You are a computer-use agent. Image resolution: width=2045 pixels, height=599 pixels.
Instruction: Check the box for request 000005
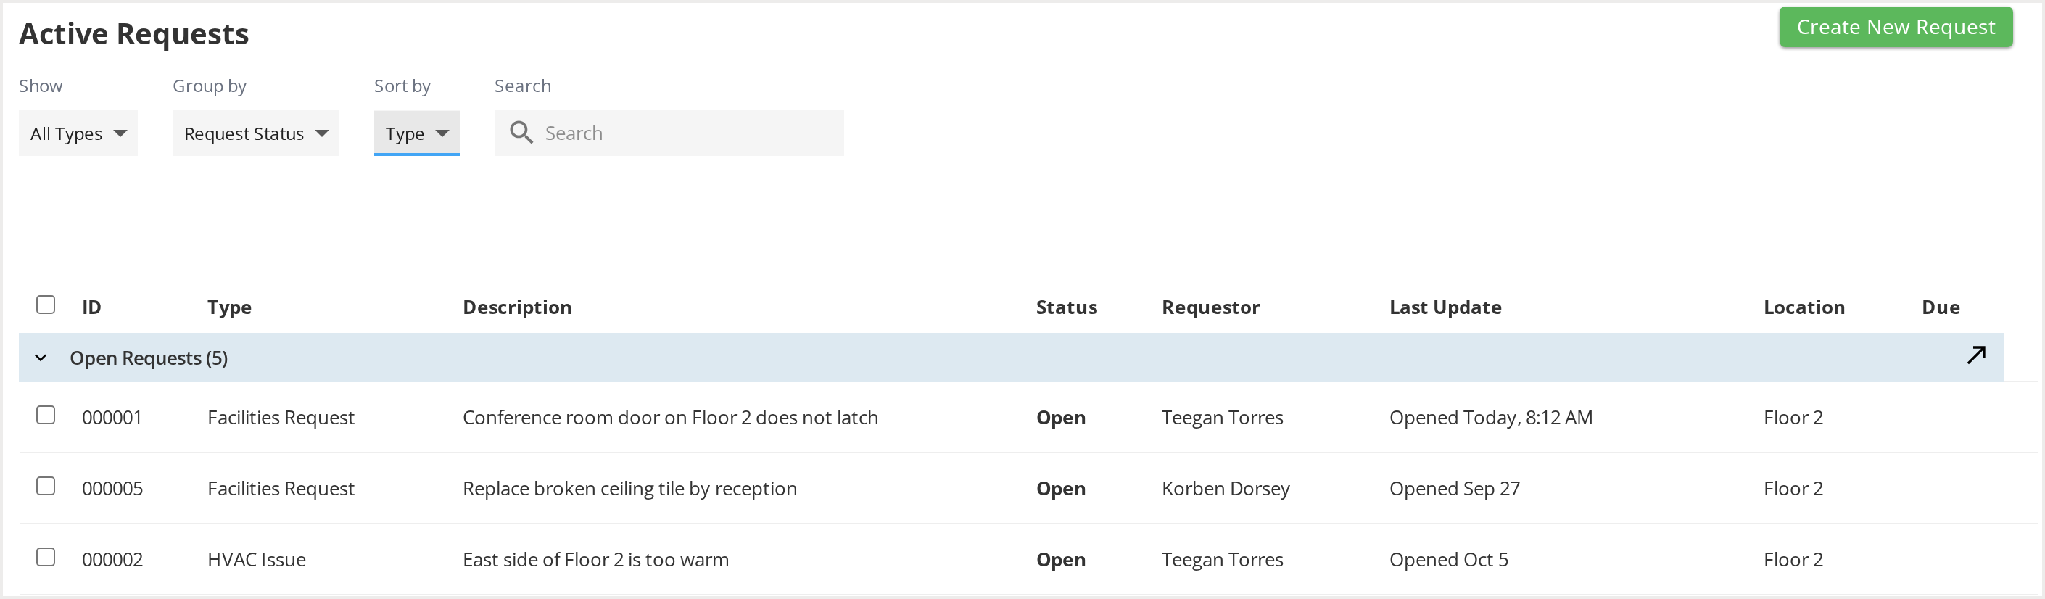tap(46, 486)
